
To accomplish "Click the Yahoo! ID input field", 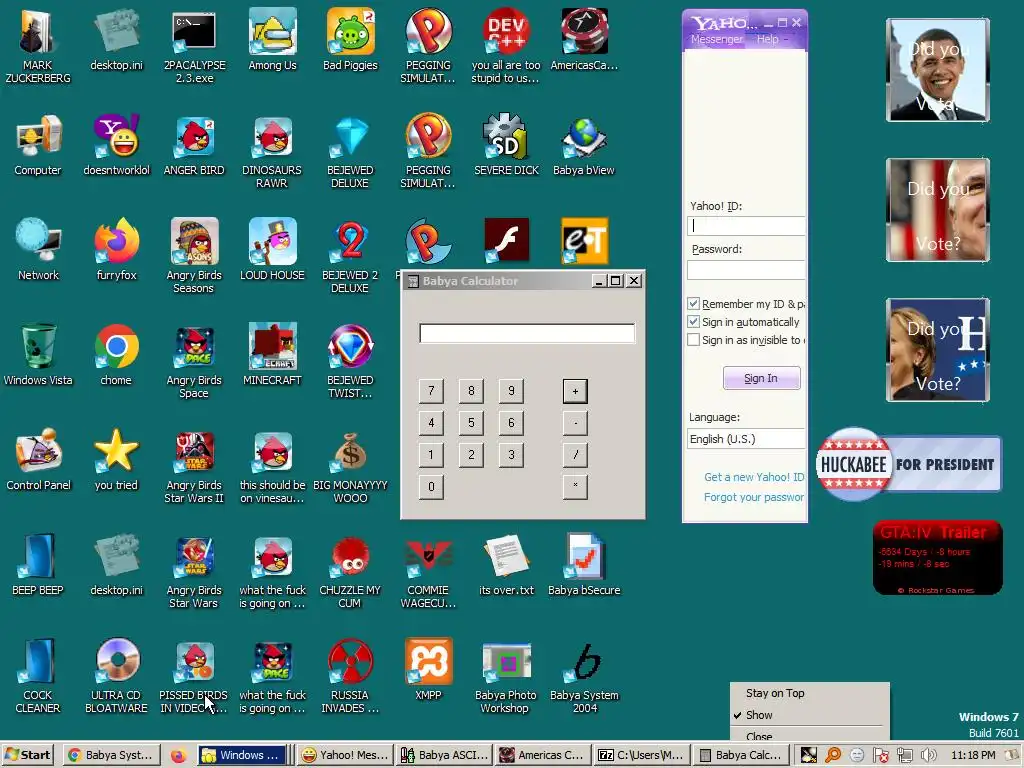I will 746,226.
